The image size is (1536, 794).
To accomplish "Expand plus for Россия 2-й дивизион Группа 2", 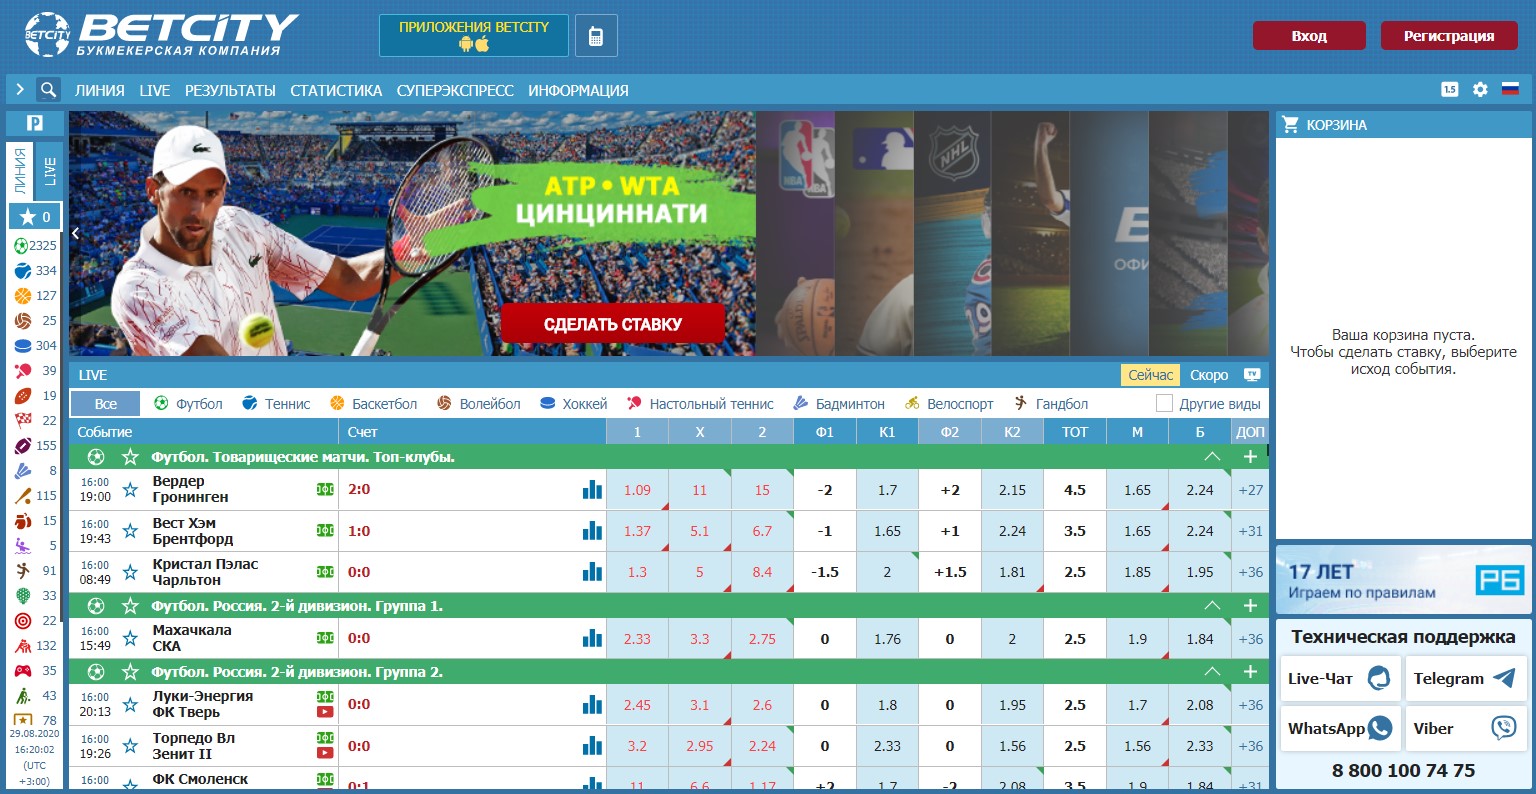I will [1250, 672].
